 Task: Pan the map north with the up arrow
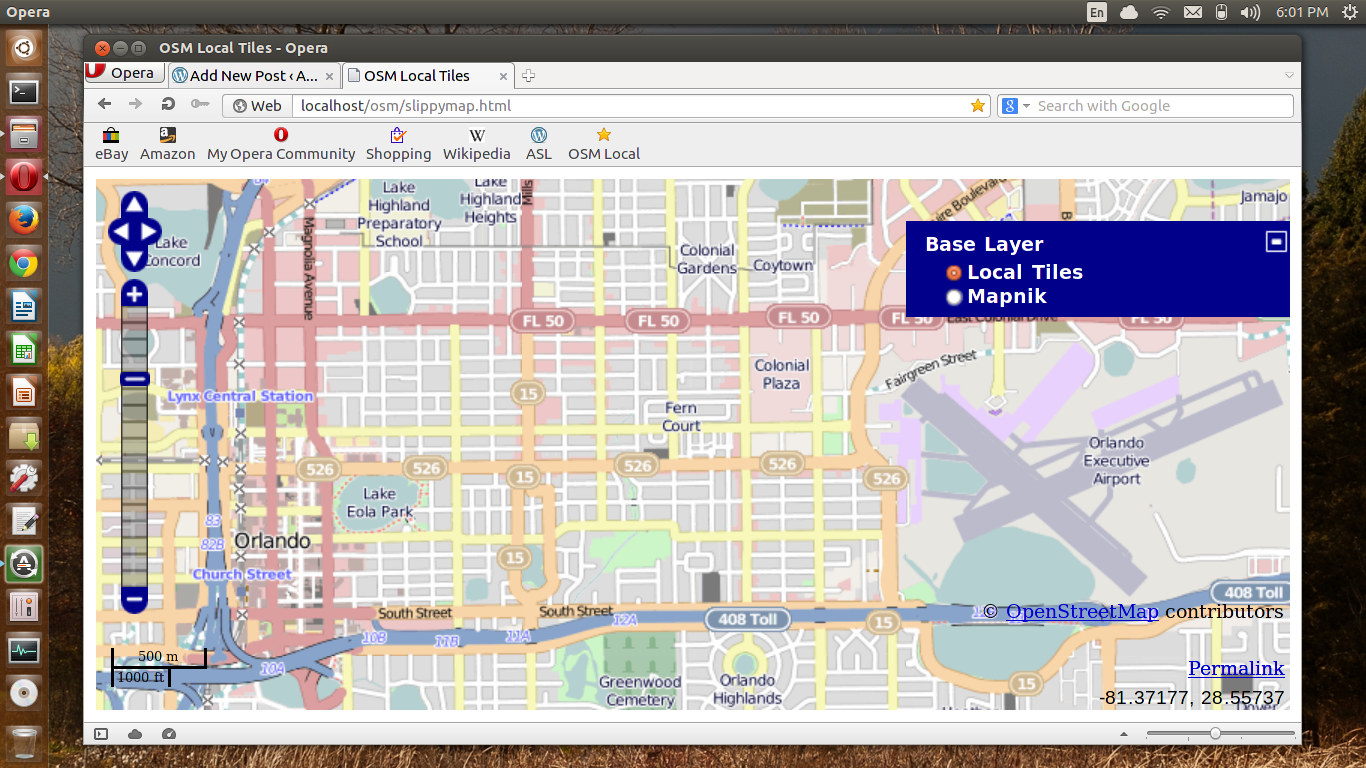pos(134,205)
